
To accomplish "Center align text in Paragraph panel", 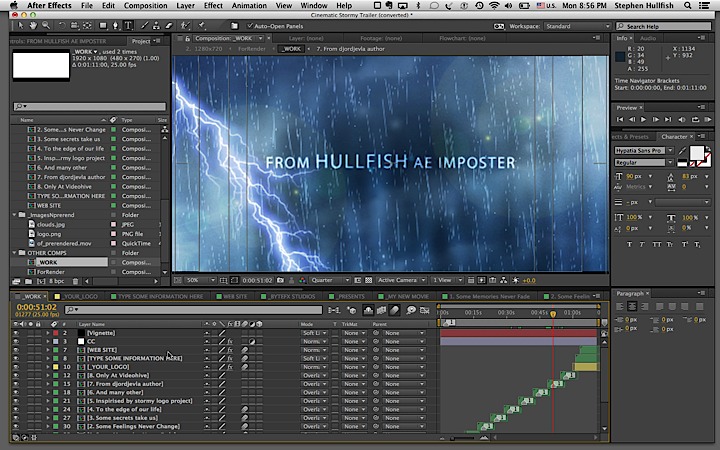I will (x=632, y=306).
